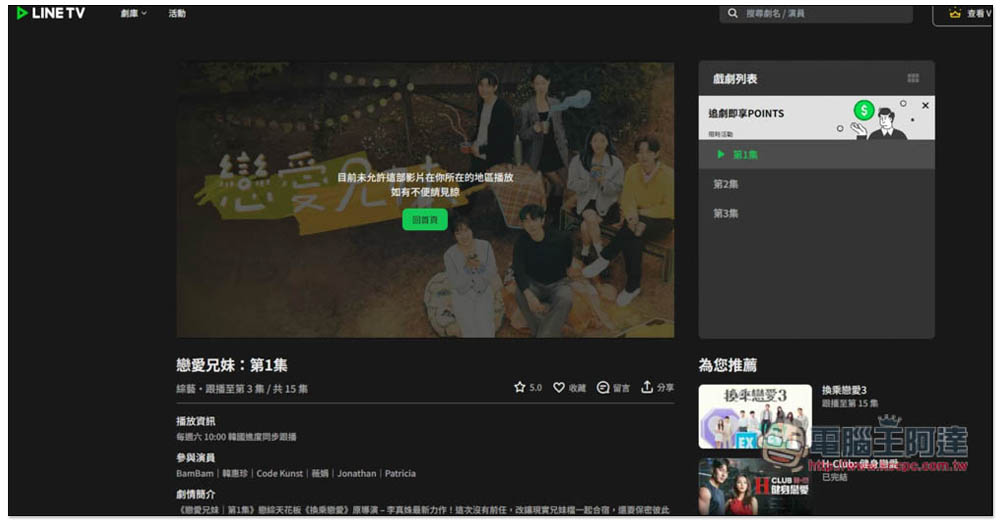
Task: Click cast member Jonathan
Action: click(357, 474)
